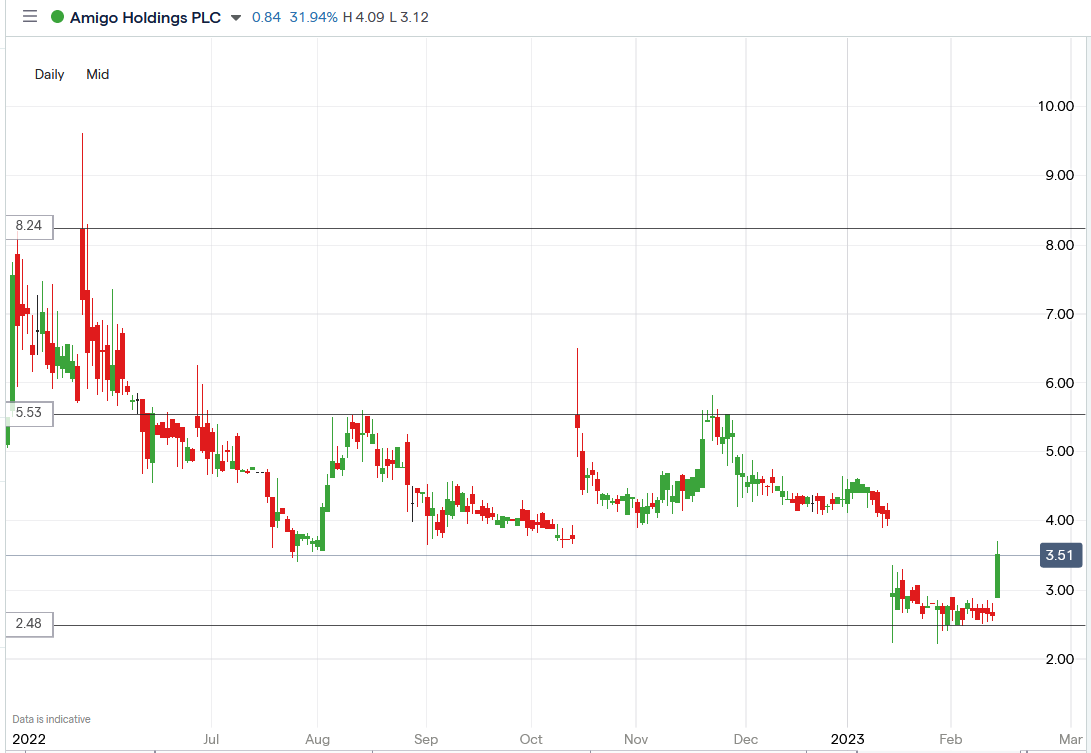Viewport: 1091px width, 753px height.
Task: Select the Amigo Holdings PLC title
Action: click(x=145, y=17)
